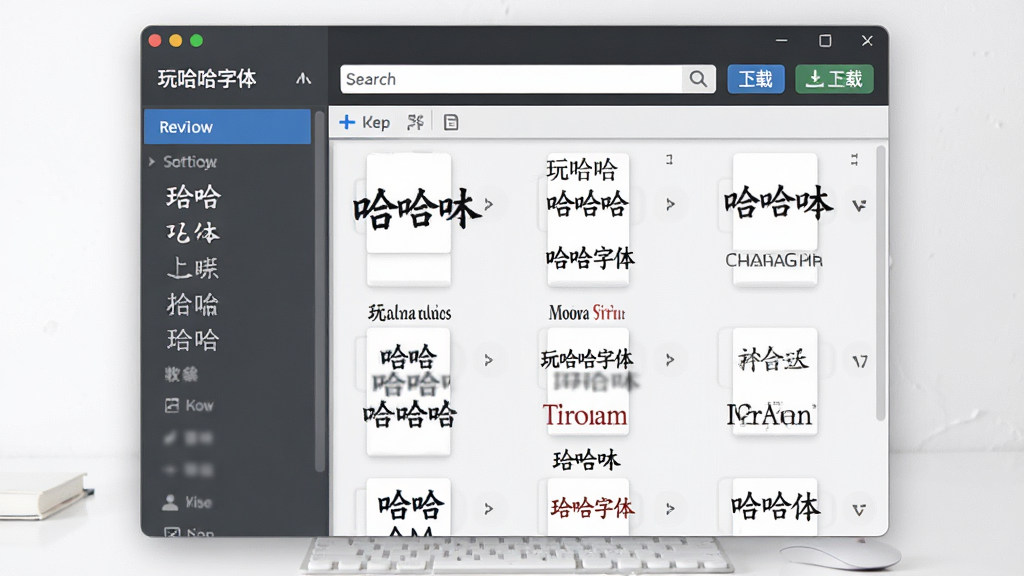Open the Kow item icon in the sidebar
1024x576 pixels.
(x=172, y=406)
